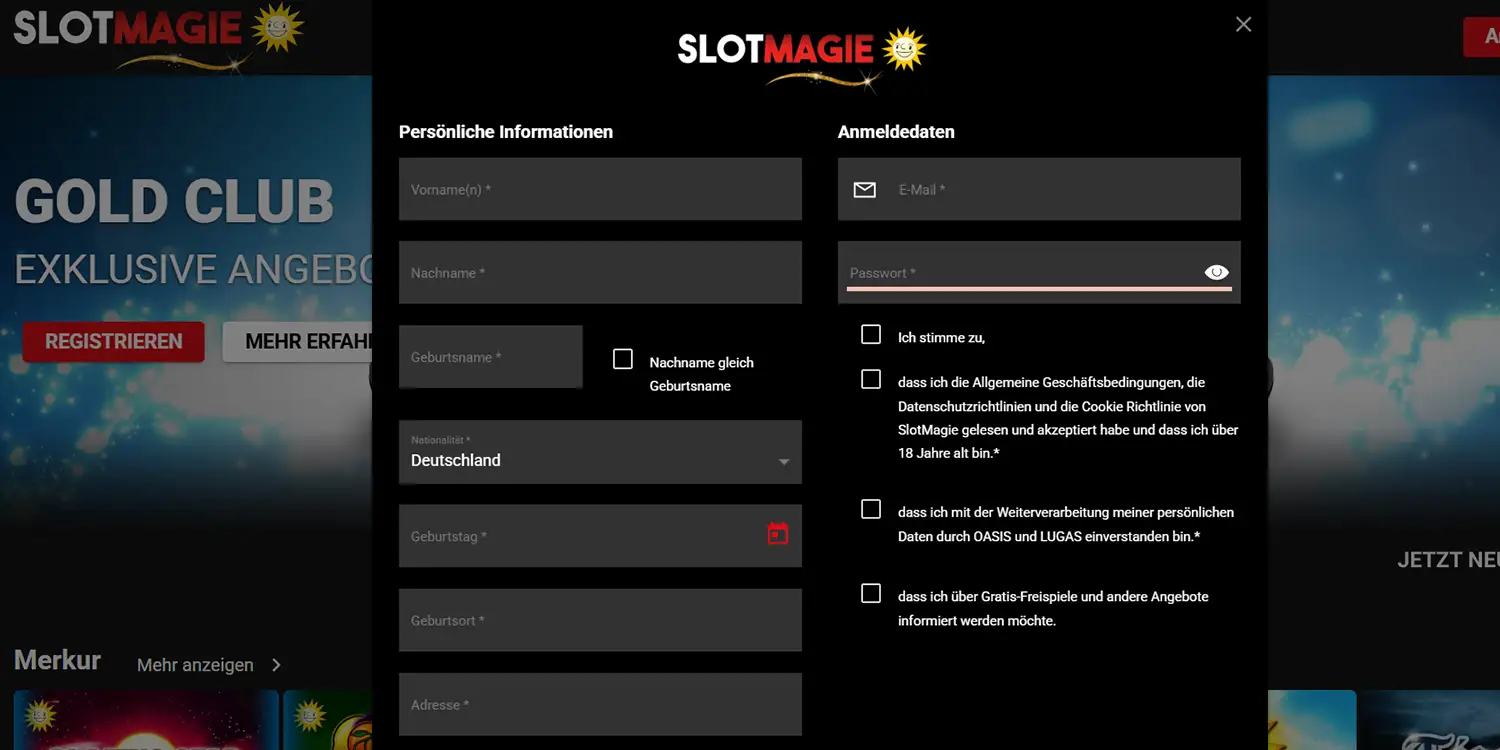Focus the Vorname(n) input field
1500x750 pixels.
click(x=600, y=189)
